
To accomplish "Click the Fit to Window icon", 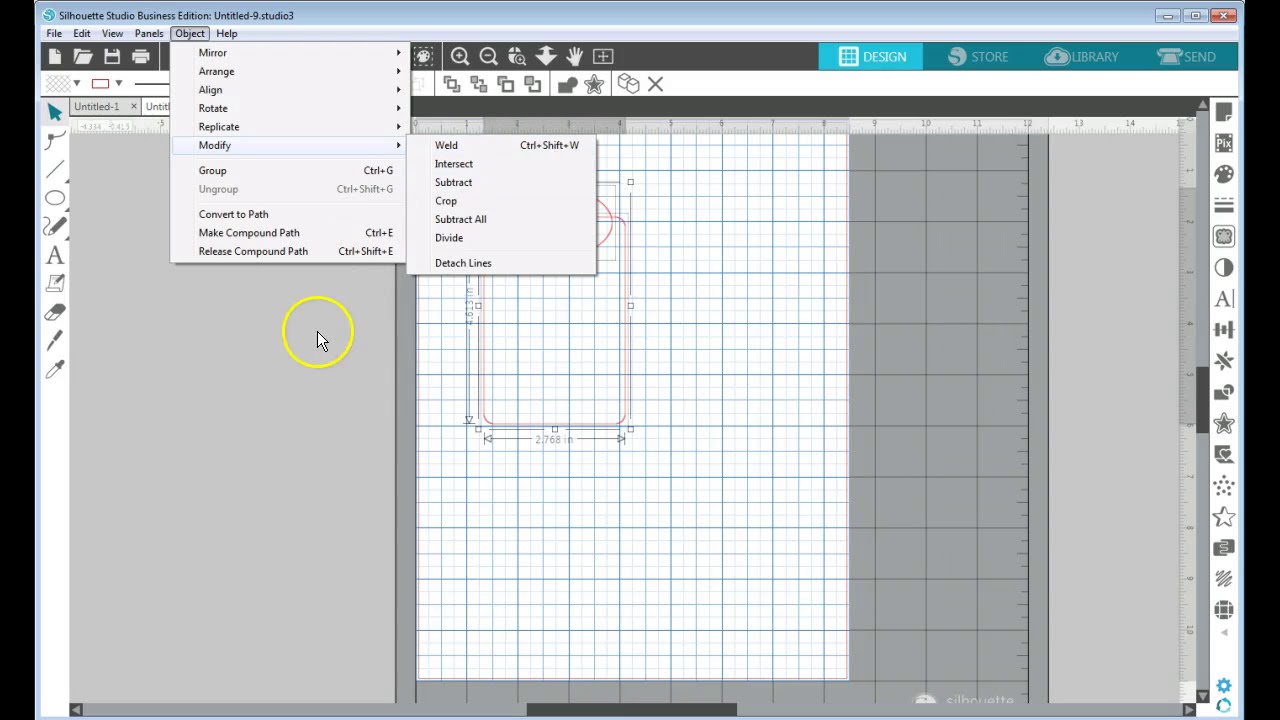I will [603, 57].
